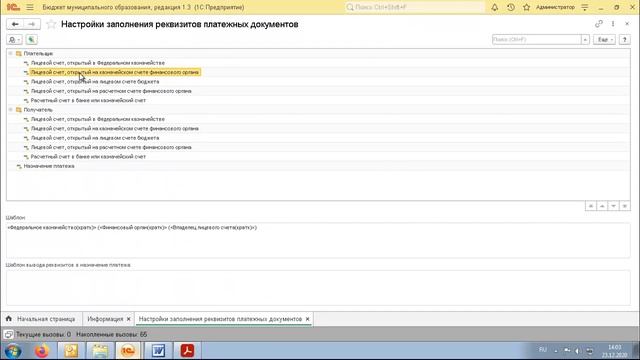This screenshot has height=360, width=640.
Task: Select Получатель's Расчетный счет в банке row
Action: [318, 157]
